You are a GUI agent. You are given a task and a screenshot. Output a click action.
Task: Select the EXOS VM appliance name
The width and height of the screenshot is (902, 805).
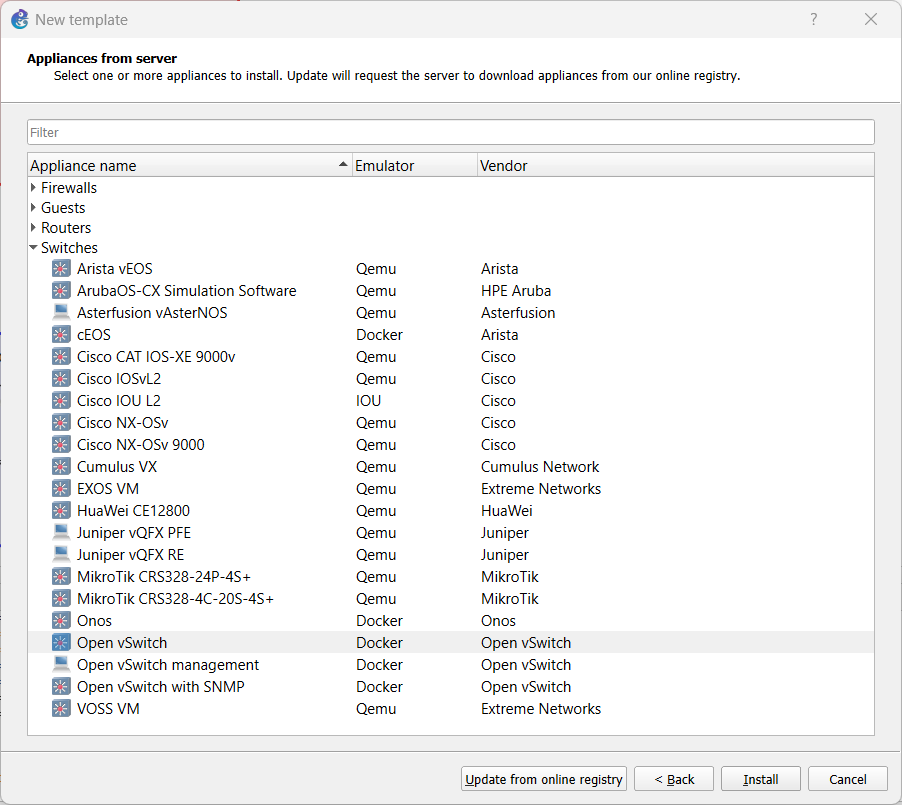click(x=108, y=489)
